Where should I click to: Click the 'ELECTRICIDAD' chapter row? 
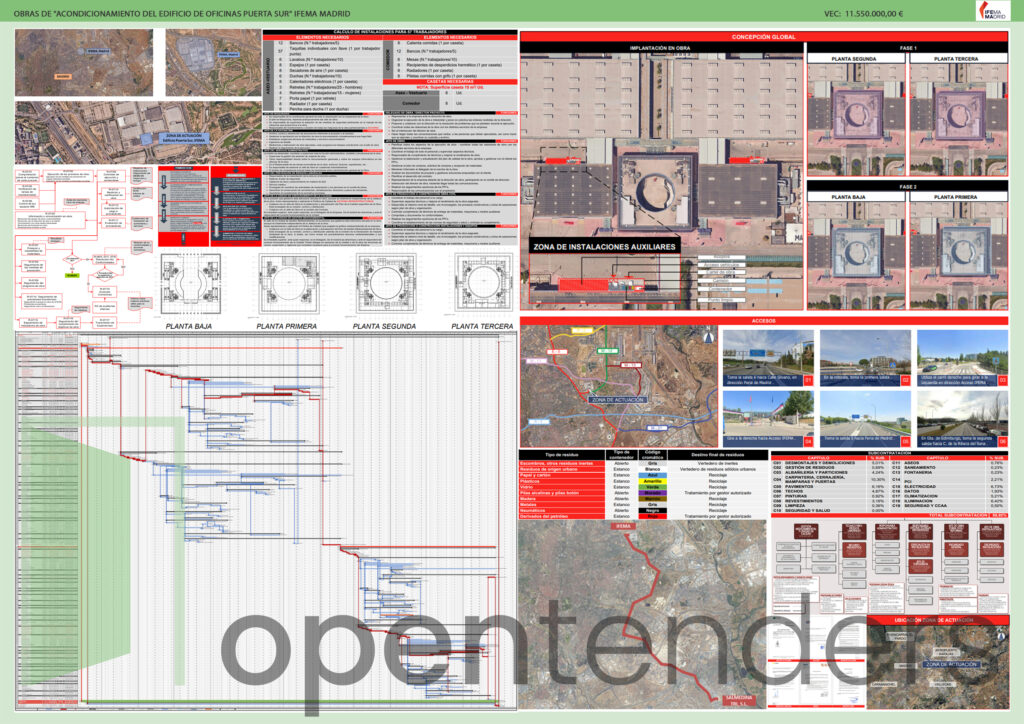[949, 486]
